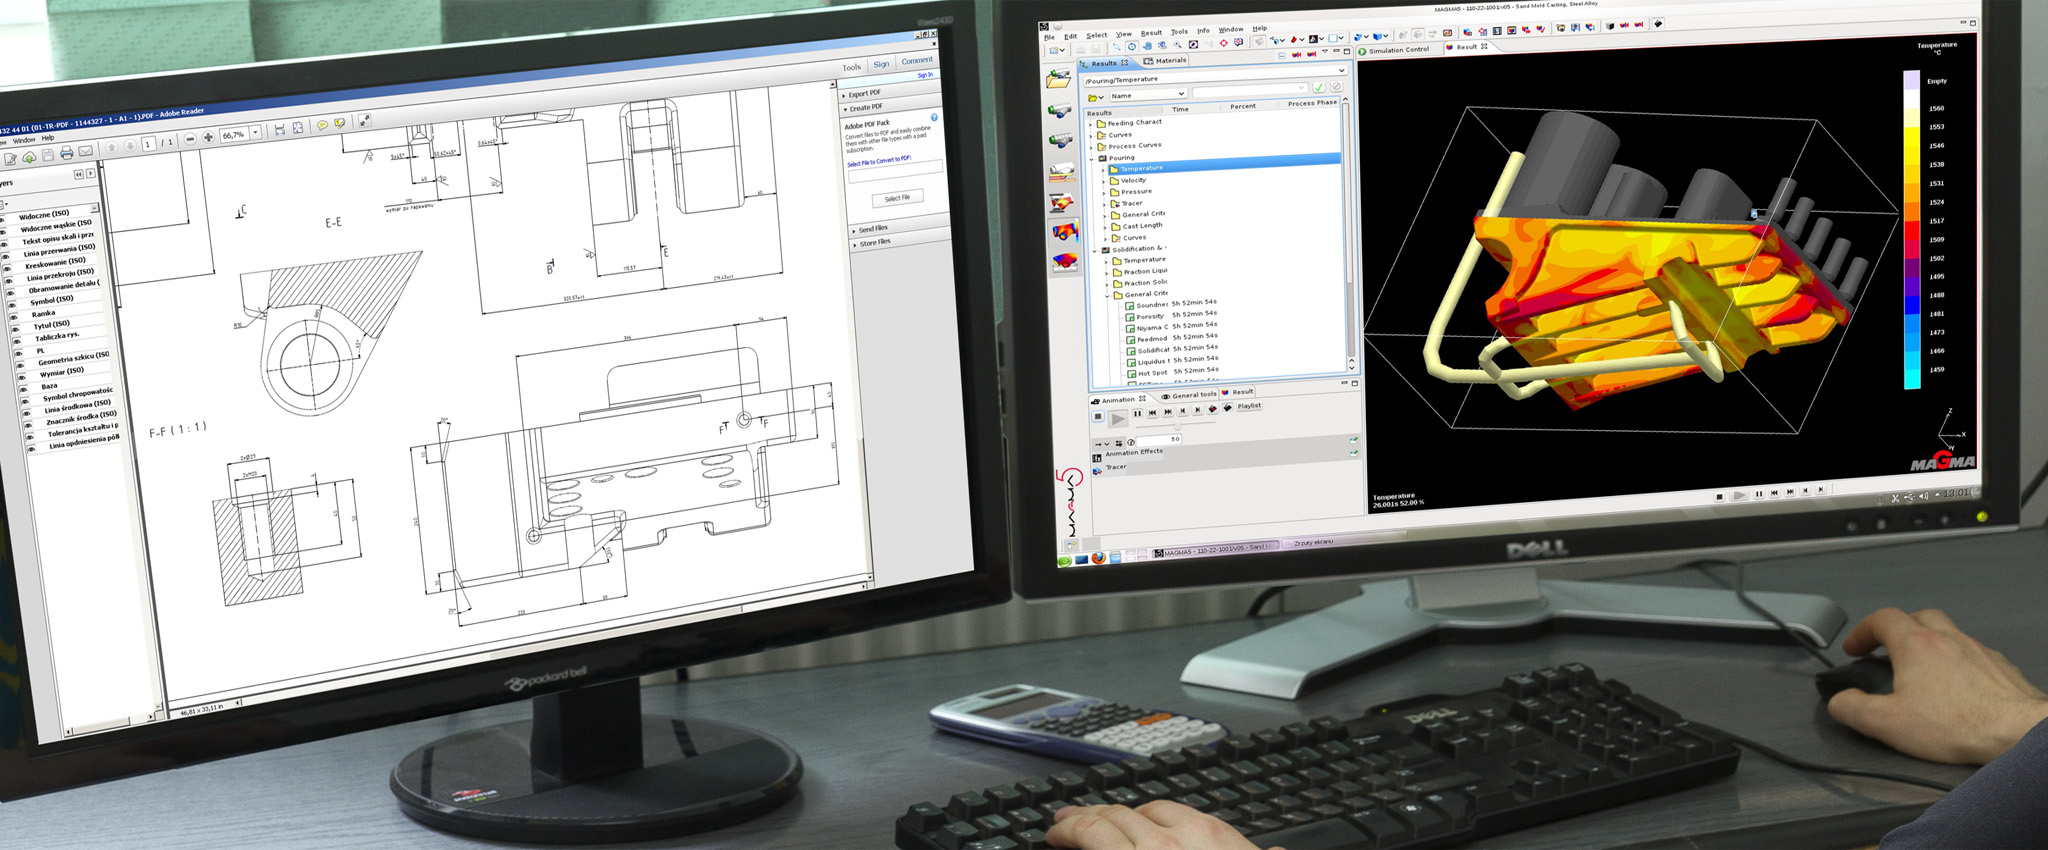Click the open project folder icon in MAGMA sidebar

[1058, 80]
